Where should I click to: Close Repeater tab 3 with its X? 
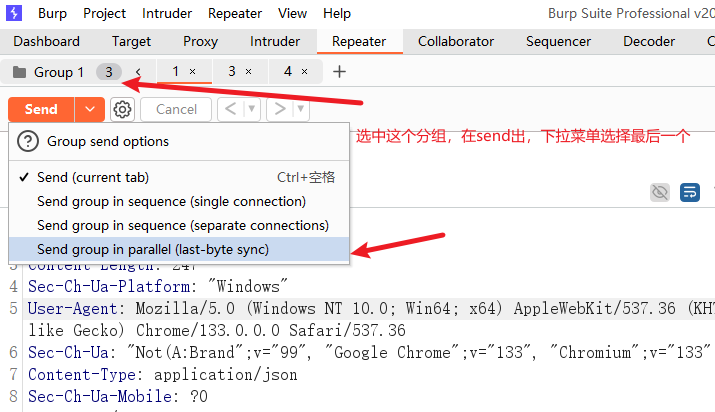(249, 72)
